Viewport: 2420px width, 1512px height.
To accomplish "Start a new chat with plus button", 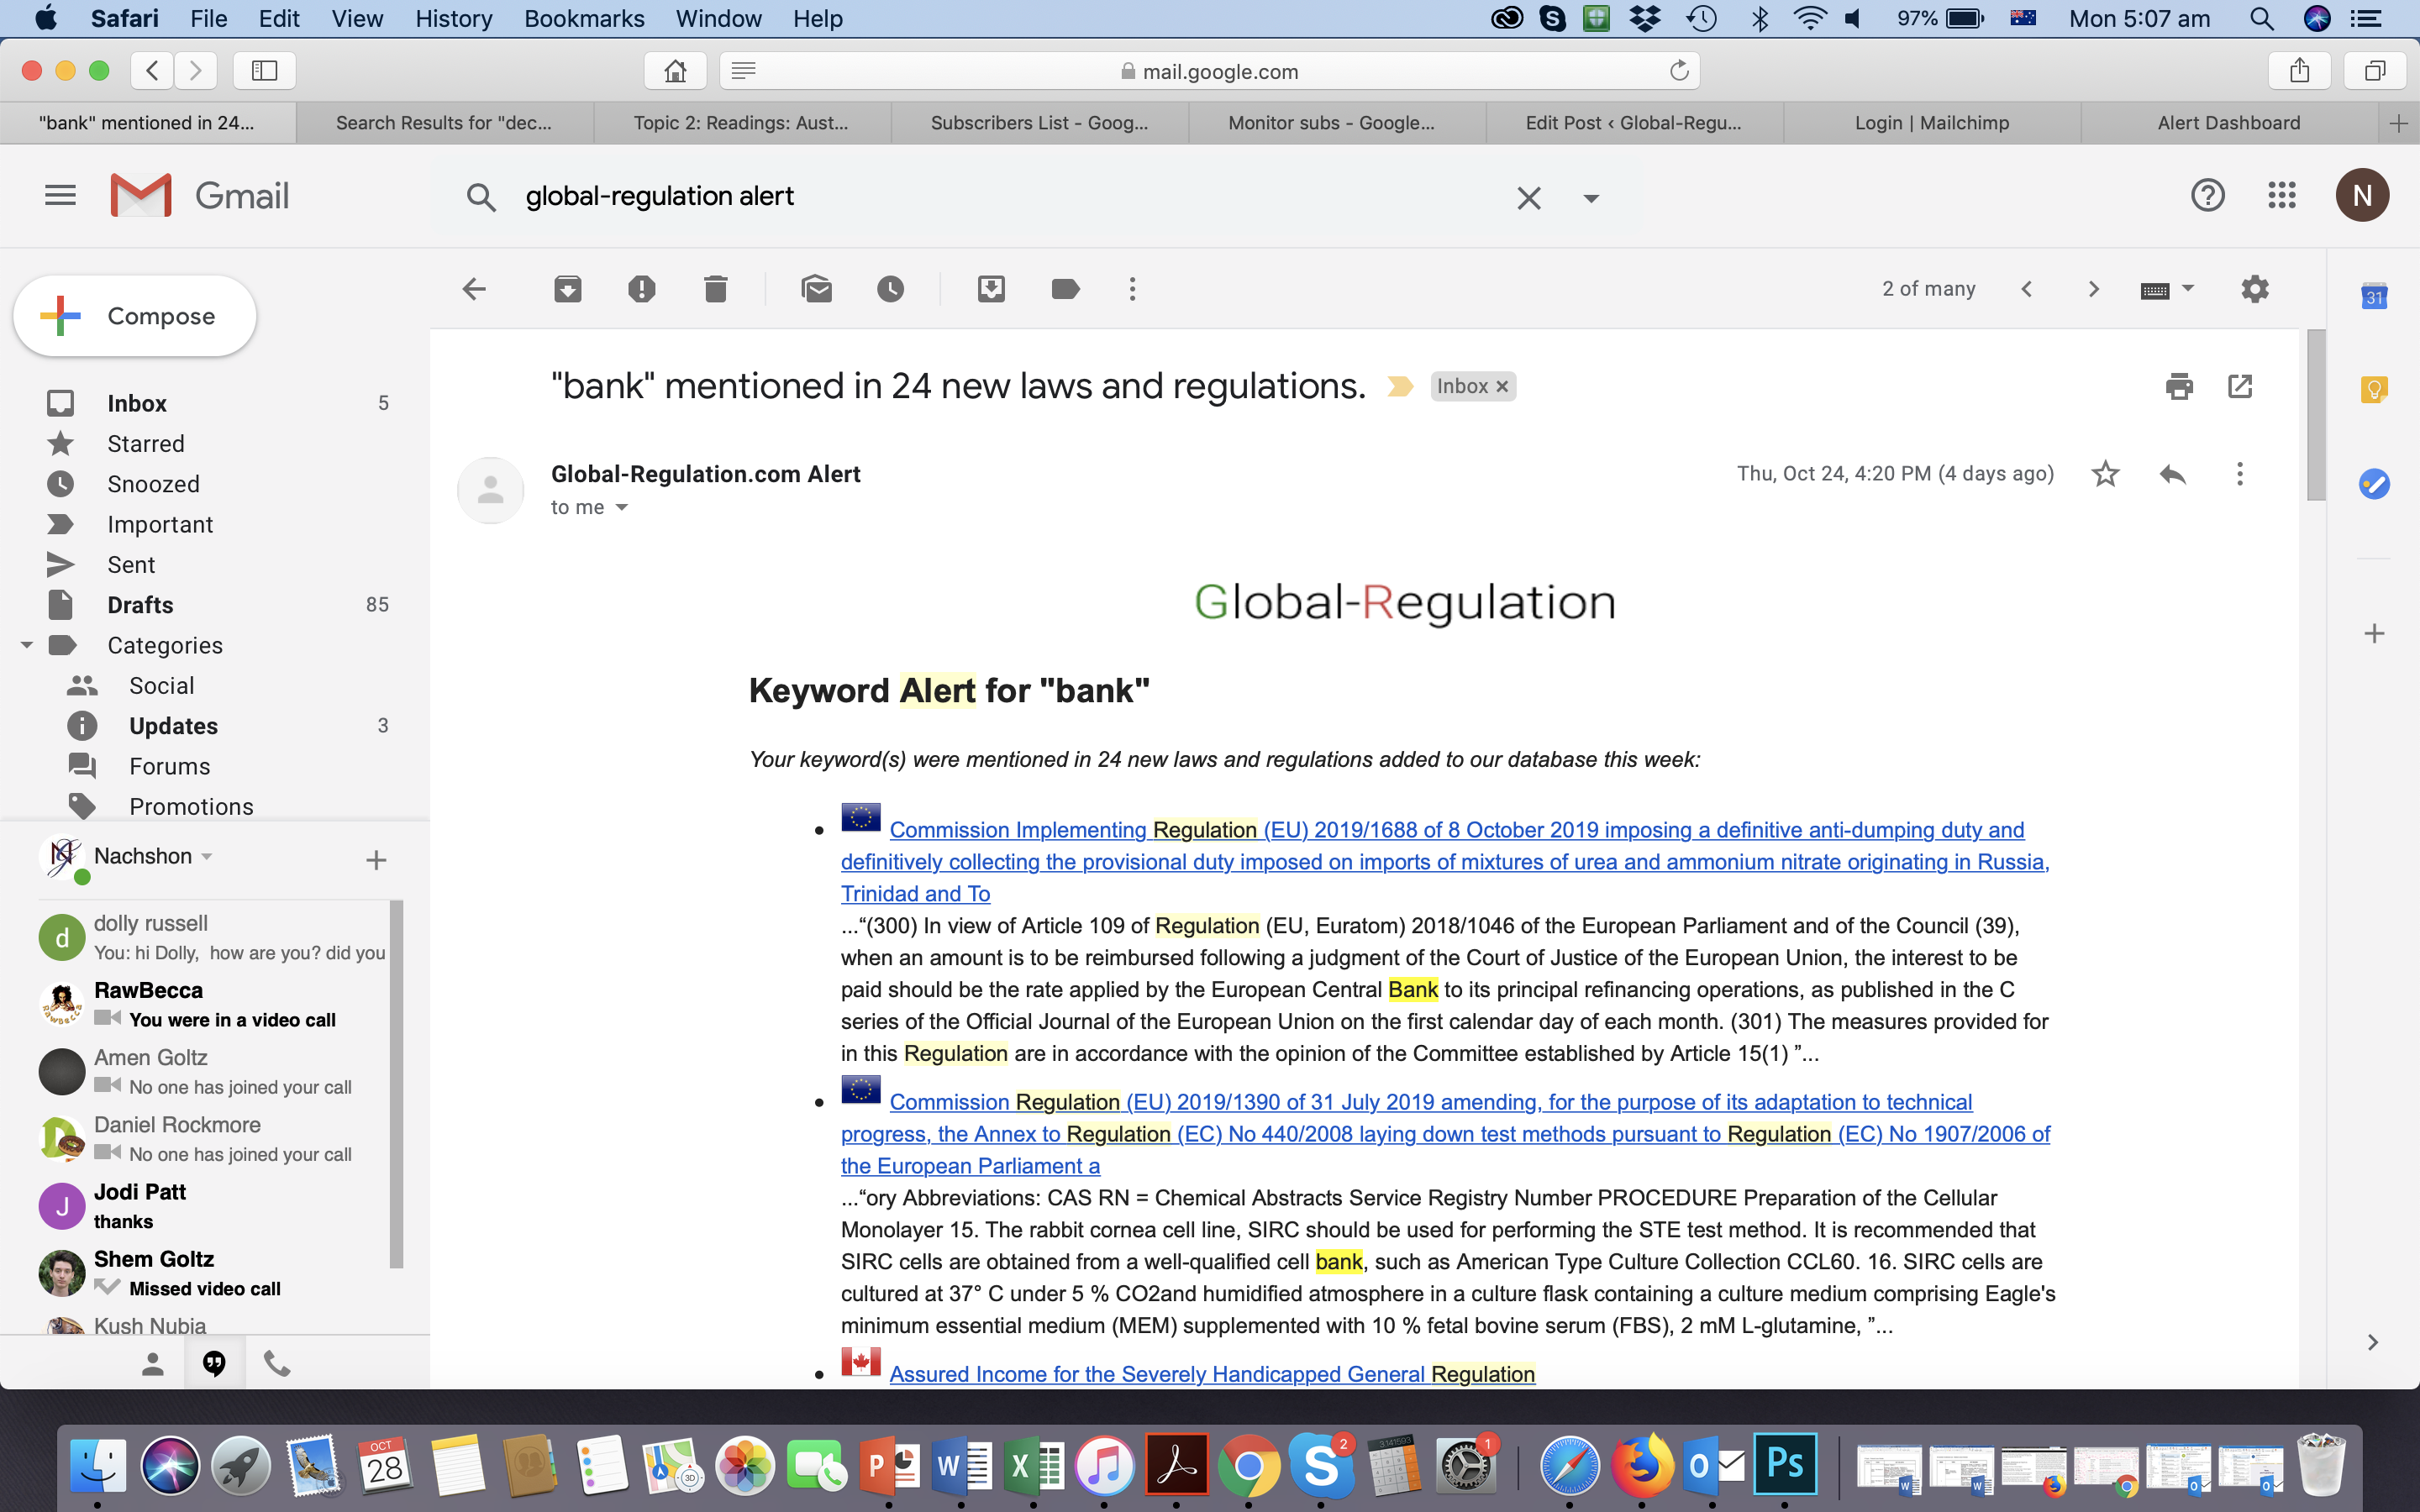I will pyautogui.click(x=376, y=860).
